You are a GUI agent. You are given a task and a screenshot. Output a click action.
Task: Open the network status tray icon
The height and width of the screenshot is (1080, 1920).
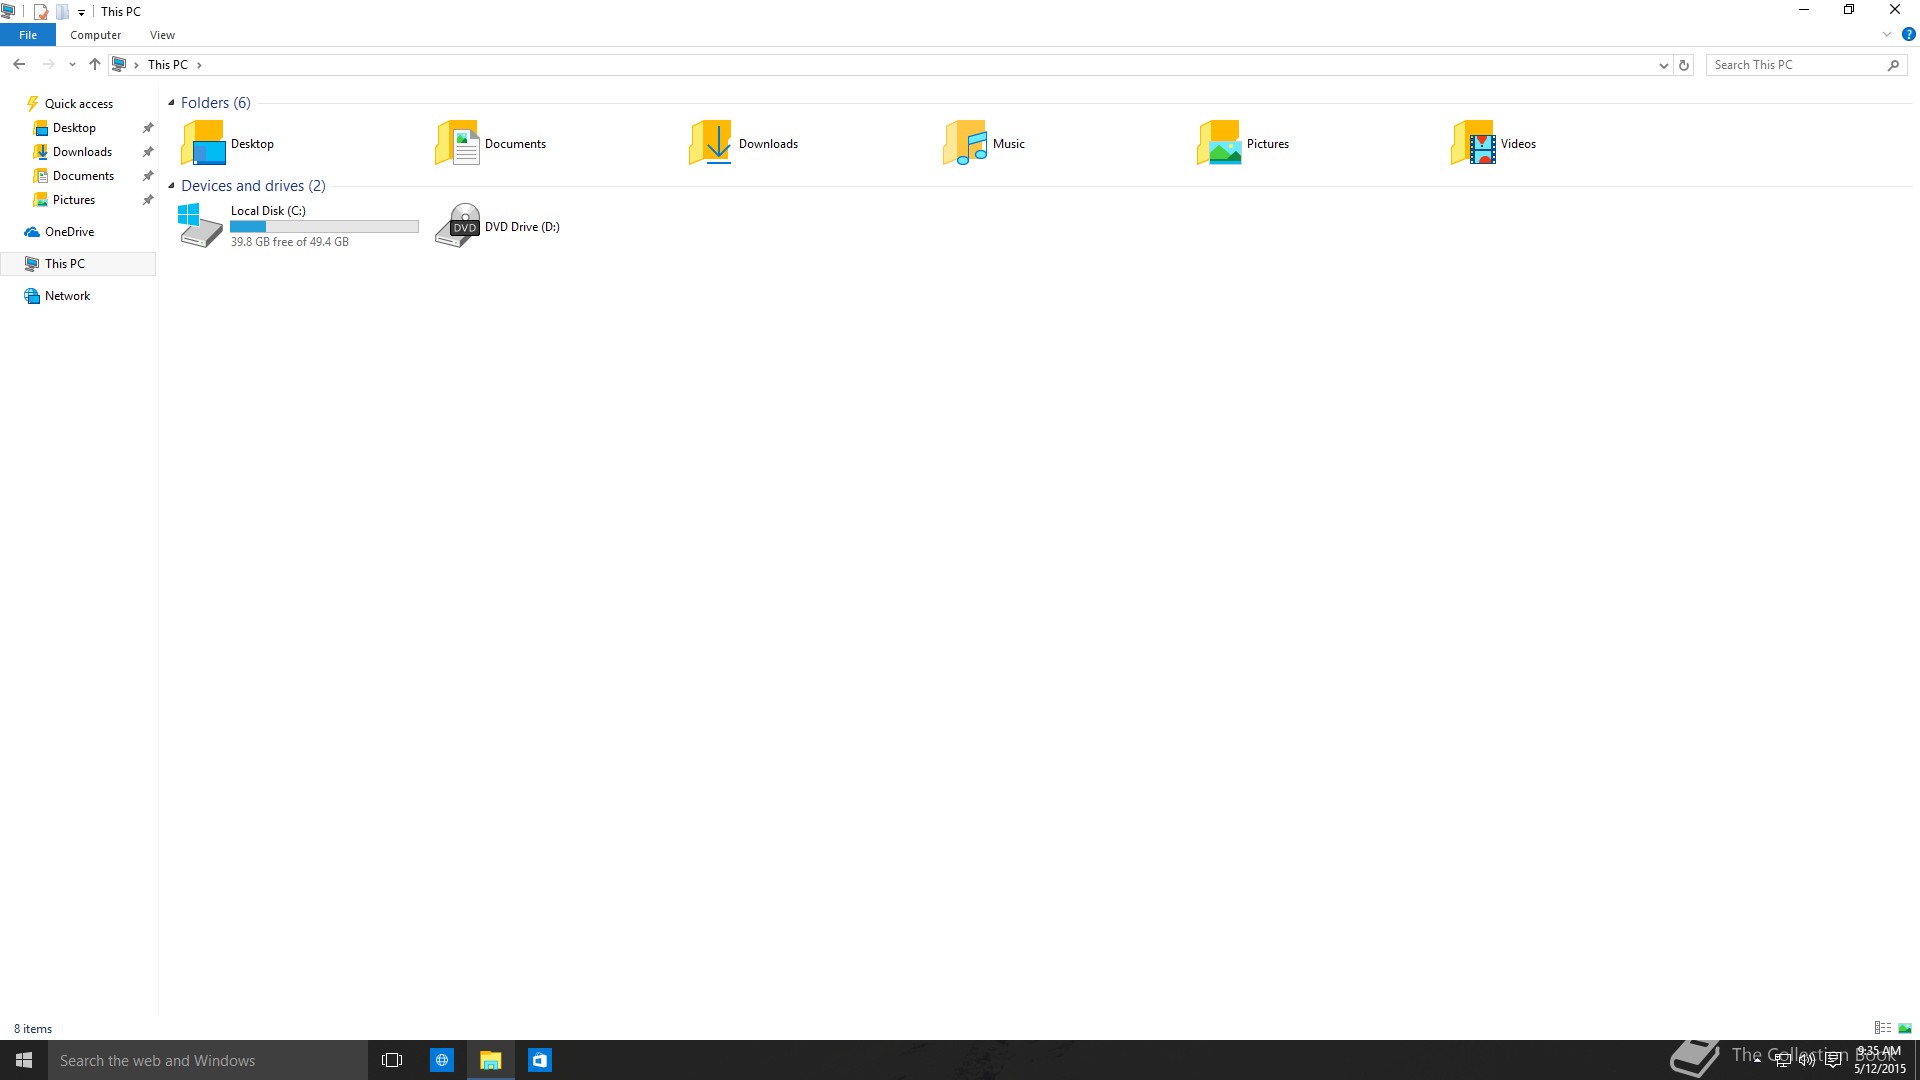(1782, 1060)
